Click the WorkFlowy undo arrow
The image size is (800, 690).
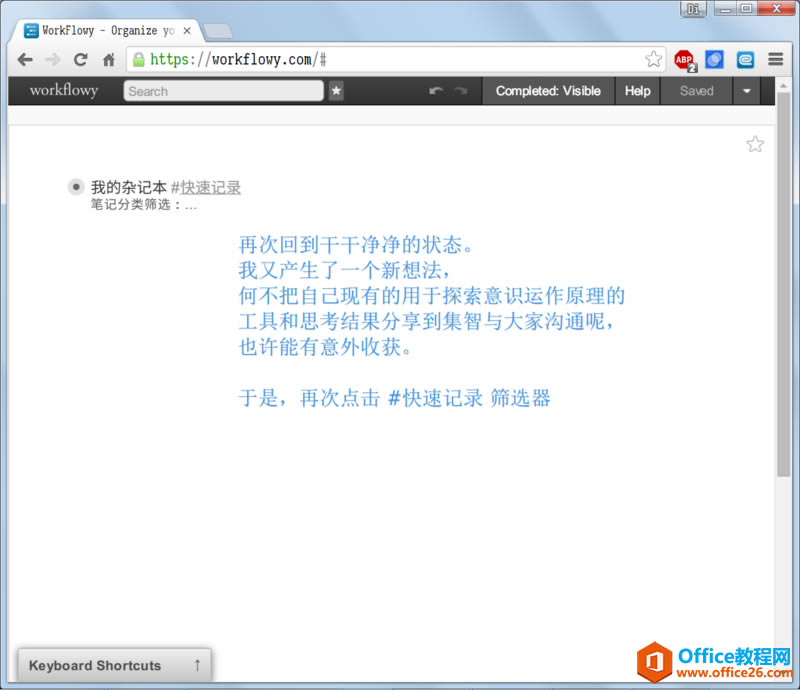(436, 91)
